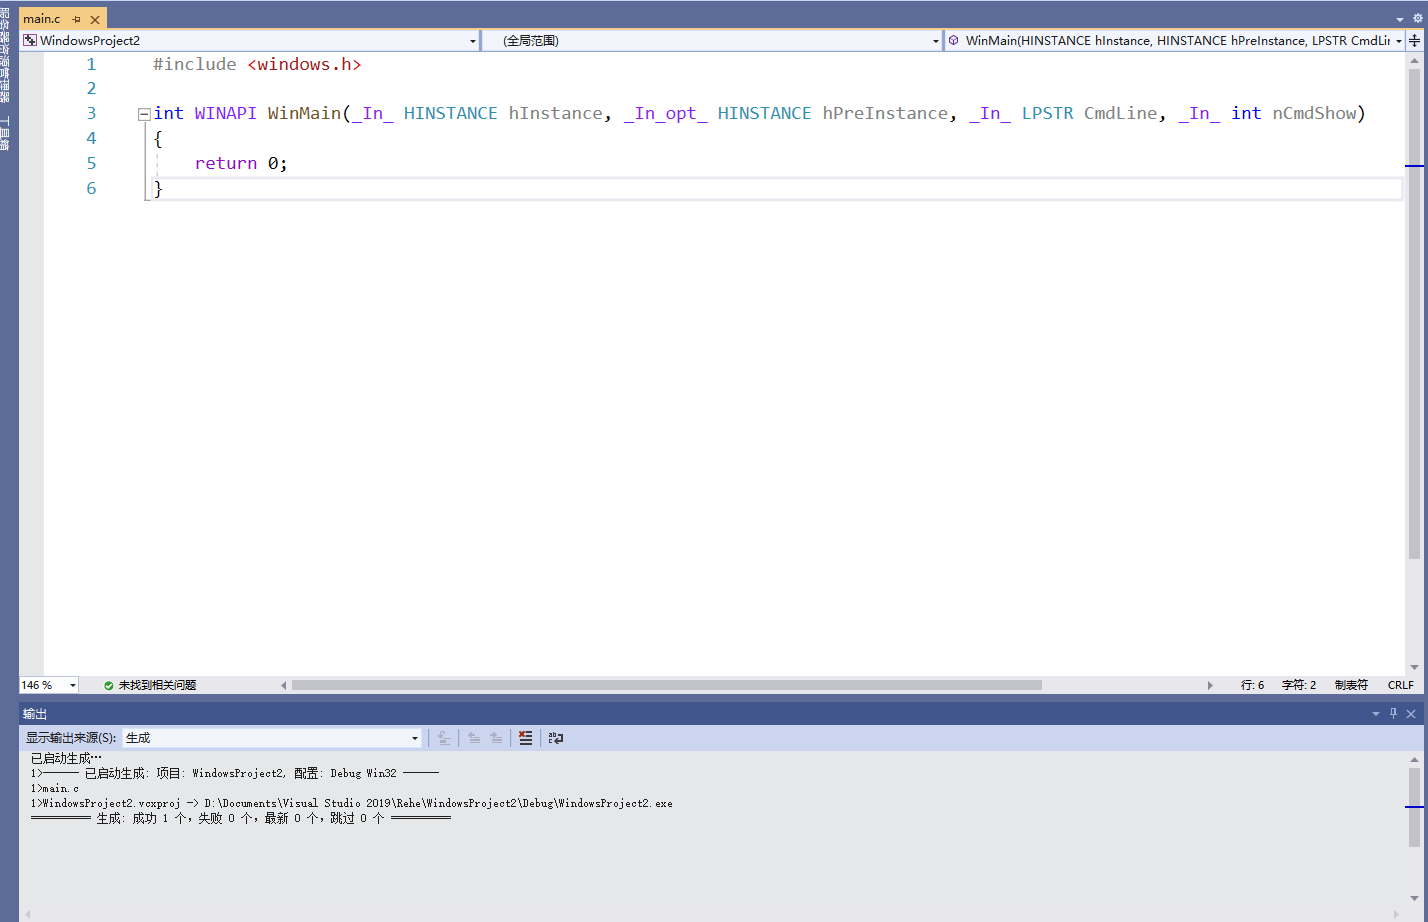Screen dimensions: 1428x922
Task: Click the editor vertical scrollbar thumb
Action: click(1414, 313)
